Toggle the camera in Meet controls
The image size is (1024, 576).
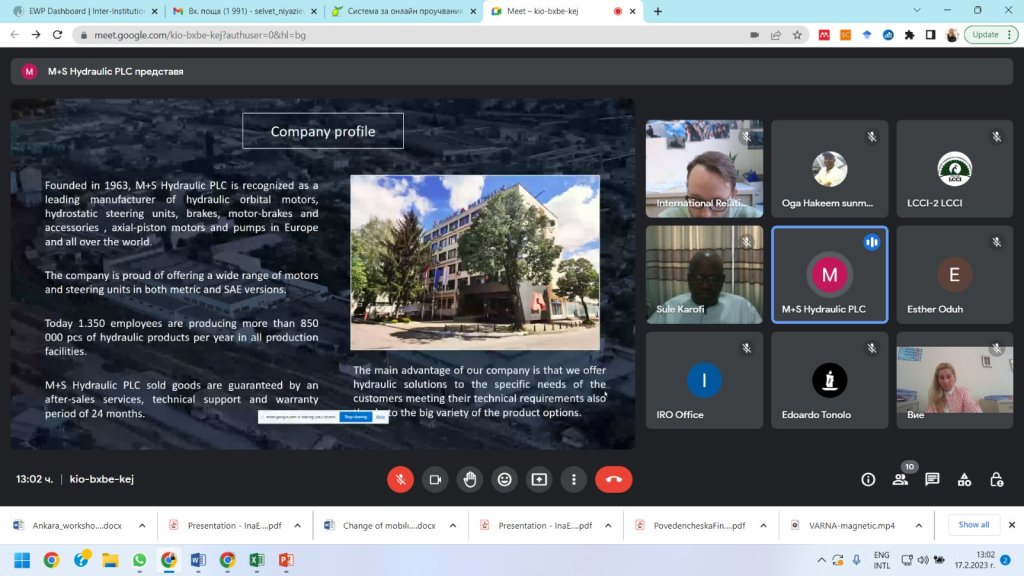click(x=435, y=479)
